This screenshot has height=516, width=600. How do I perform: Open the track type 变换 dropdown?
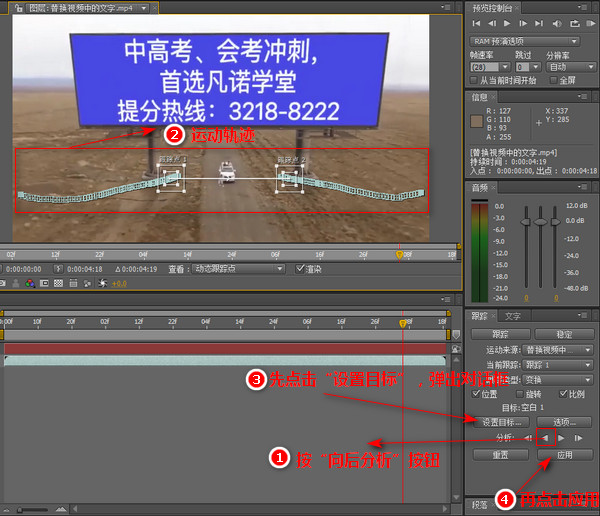pyautogui.click(x=558, y=380)
